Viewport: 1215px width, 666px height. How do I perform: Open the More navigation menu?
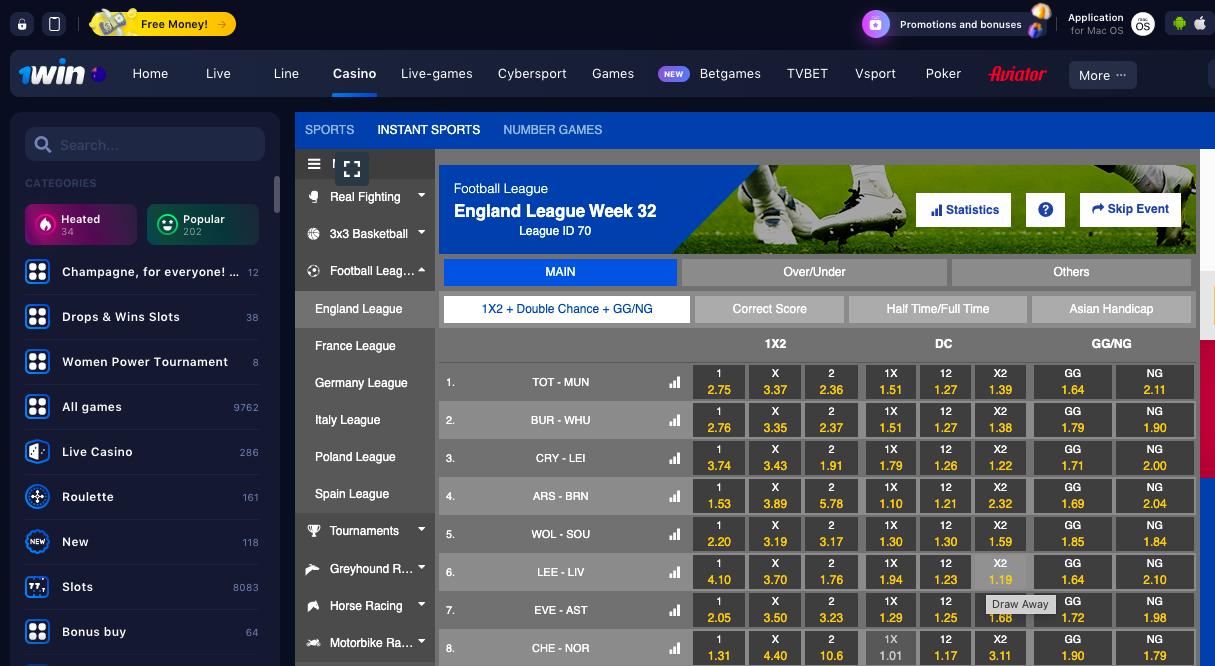pyautogui.click(x=1102, y=75)
